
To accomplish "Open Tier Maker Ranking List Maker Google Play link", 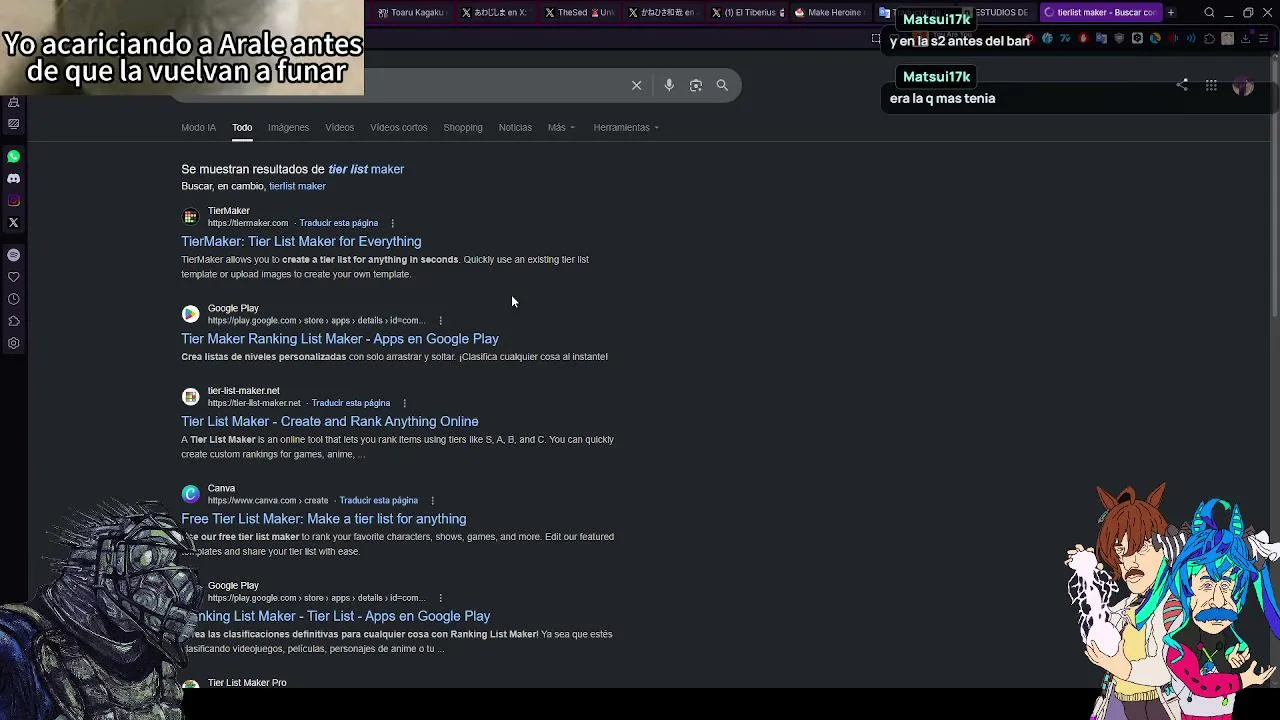I will tap(340, 339).
